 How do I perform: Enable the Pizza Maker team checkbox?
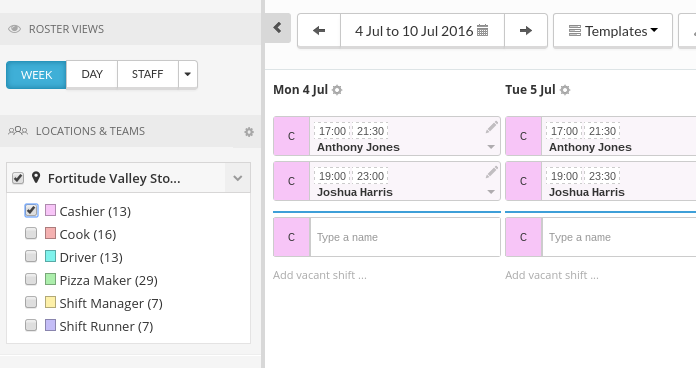click(x=31, y=279)
